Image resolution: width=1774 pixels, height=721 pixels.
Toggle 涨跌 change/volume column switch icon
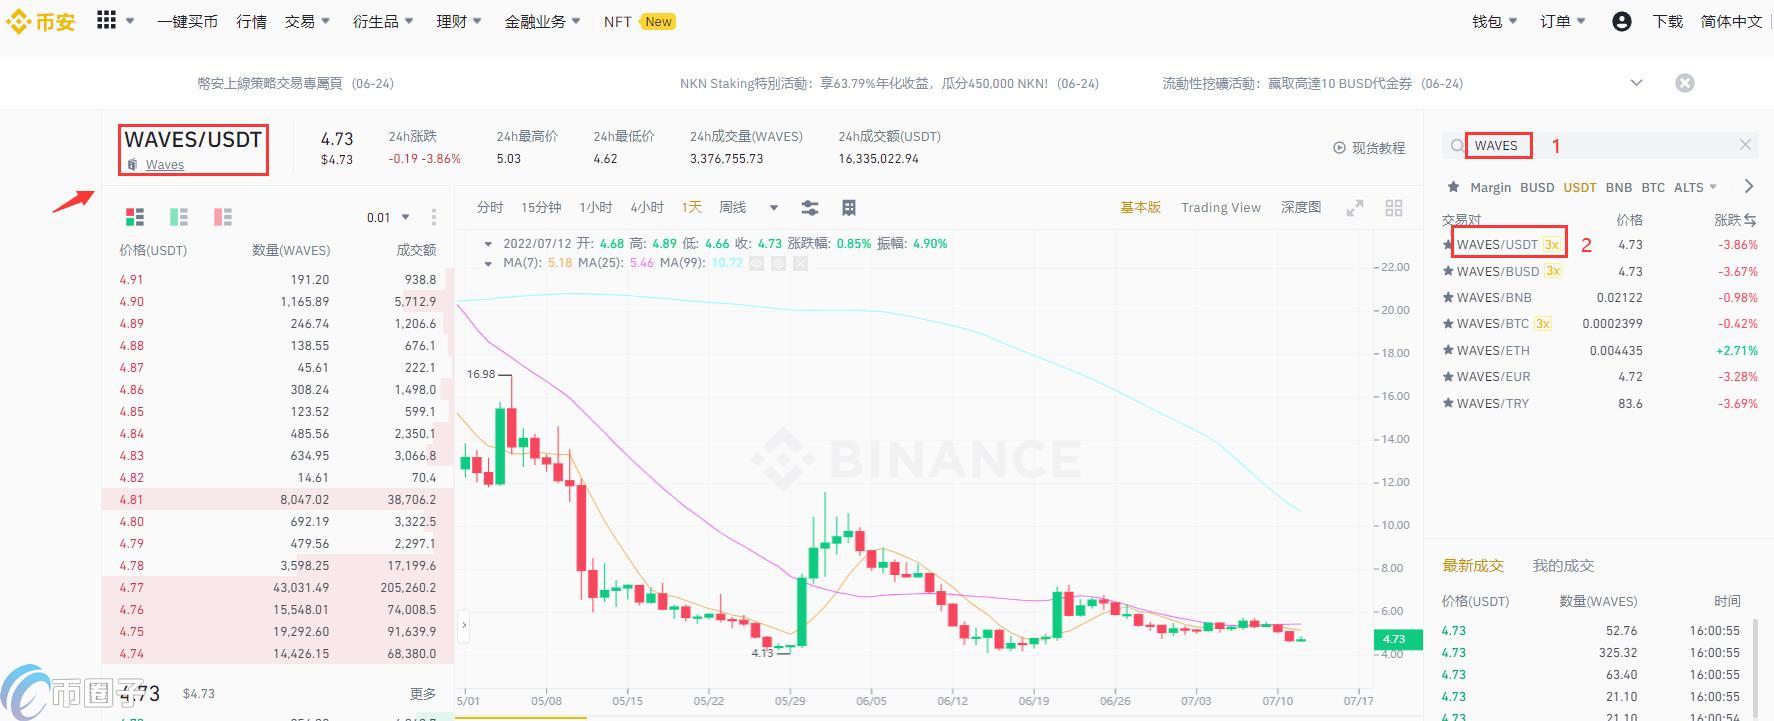click(x=1751, y=219)
